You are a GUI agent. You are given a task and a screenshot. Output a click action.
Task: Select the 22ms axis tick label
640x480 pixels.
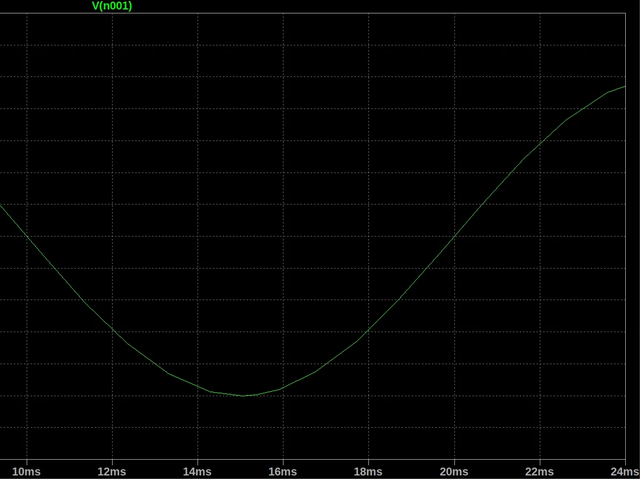(540, 471)
